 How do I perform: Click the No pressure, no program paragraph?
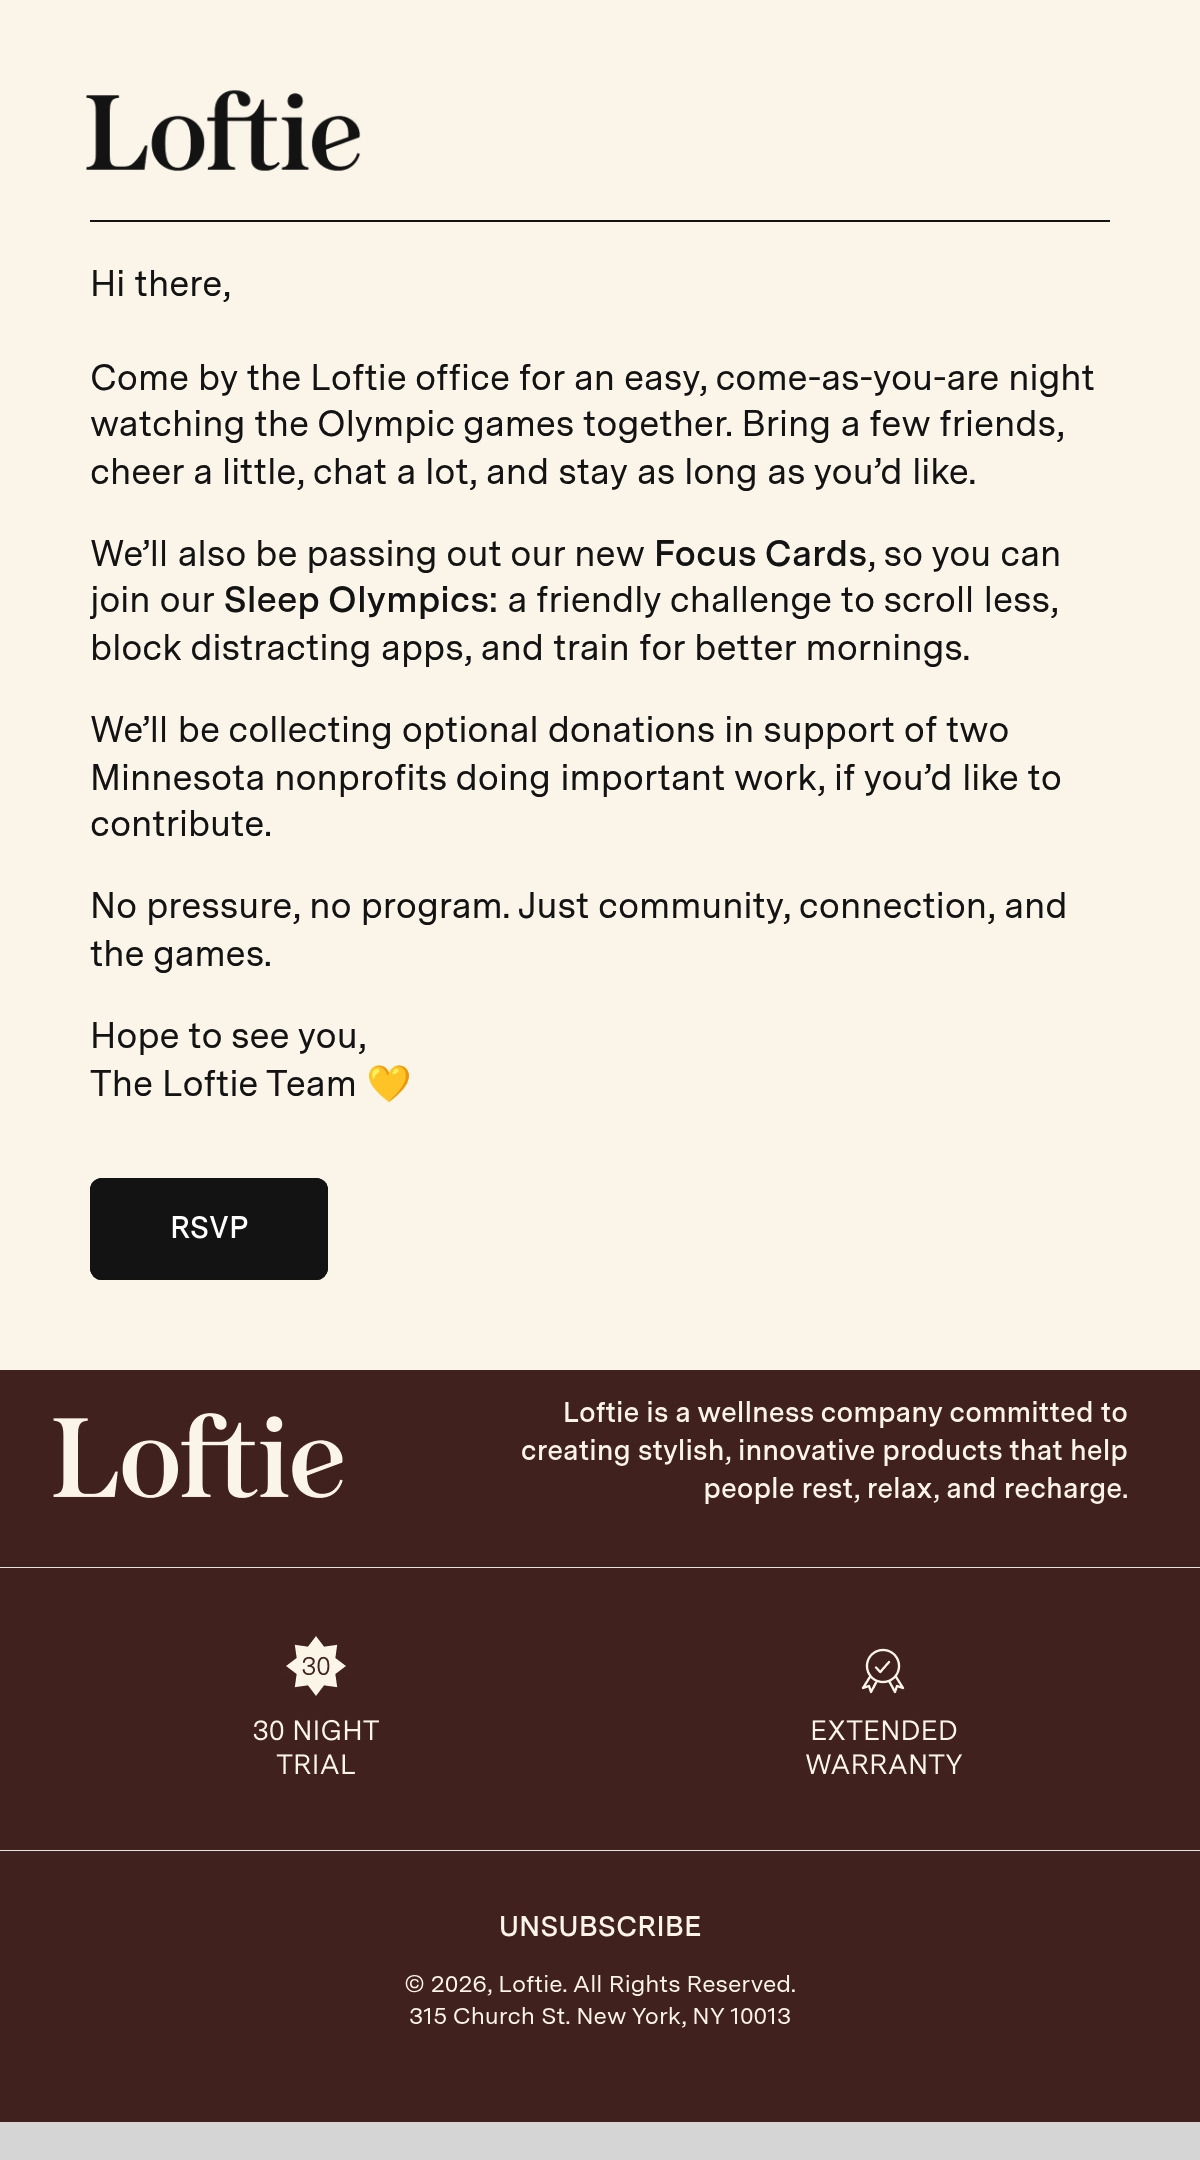point(578,929)
